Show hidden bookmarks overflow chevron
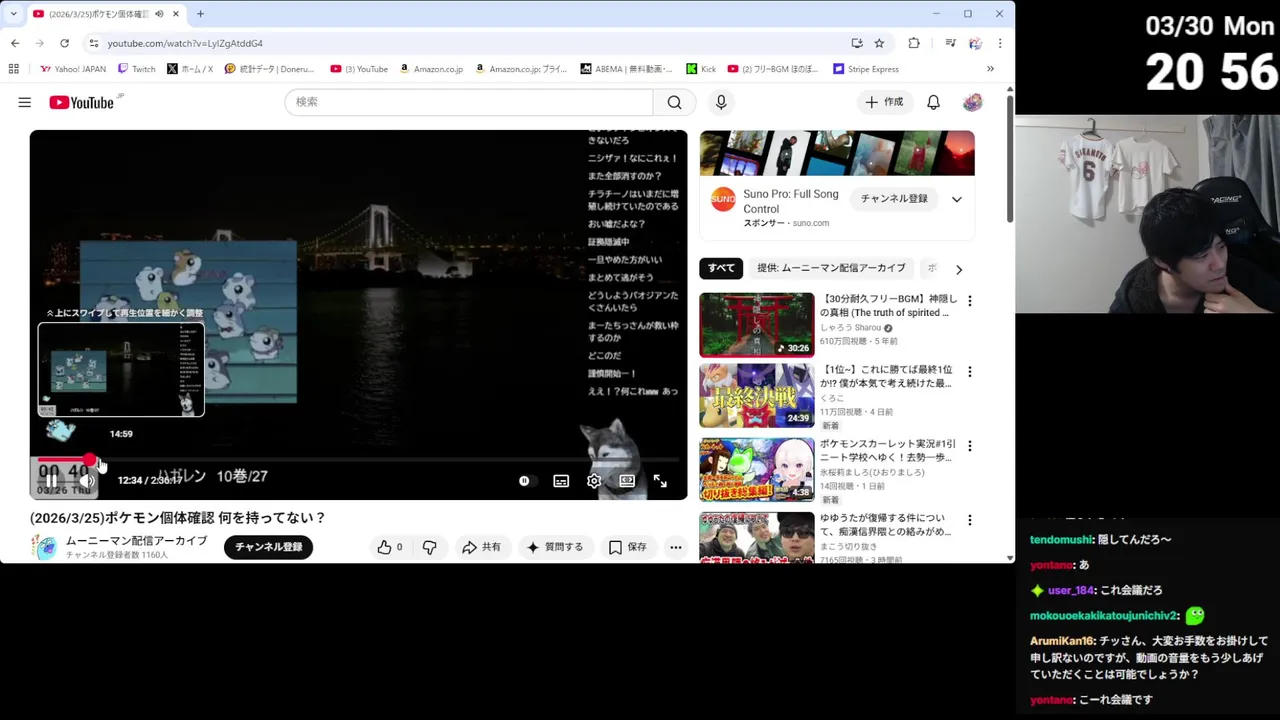The image size is (1280, 720). (x=990, y=69)
